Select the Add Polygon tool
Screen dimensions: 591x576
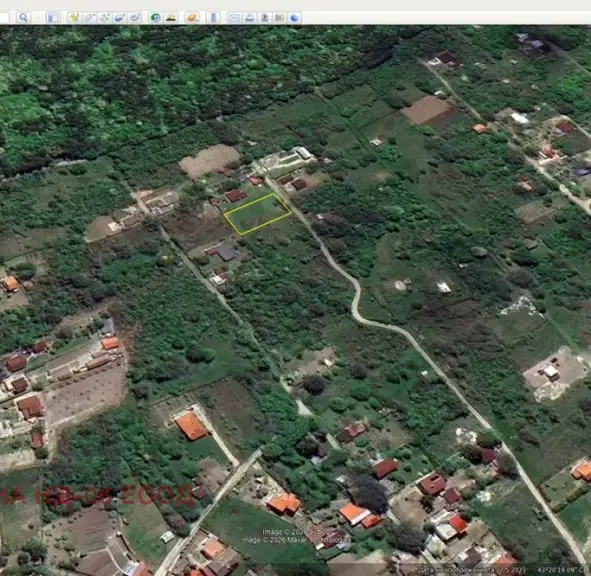click(90, 18)
